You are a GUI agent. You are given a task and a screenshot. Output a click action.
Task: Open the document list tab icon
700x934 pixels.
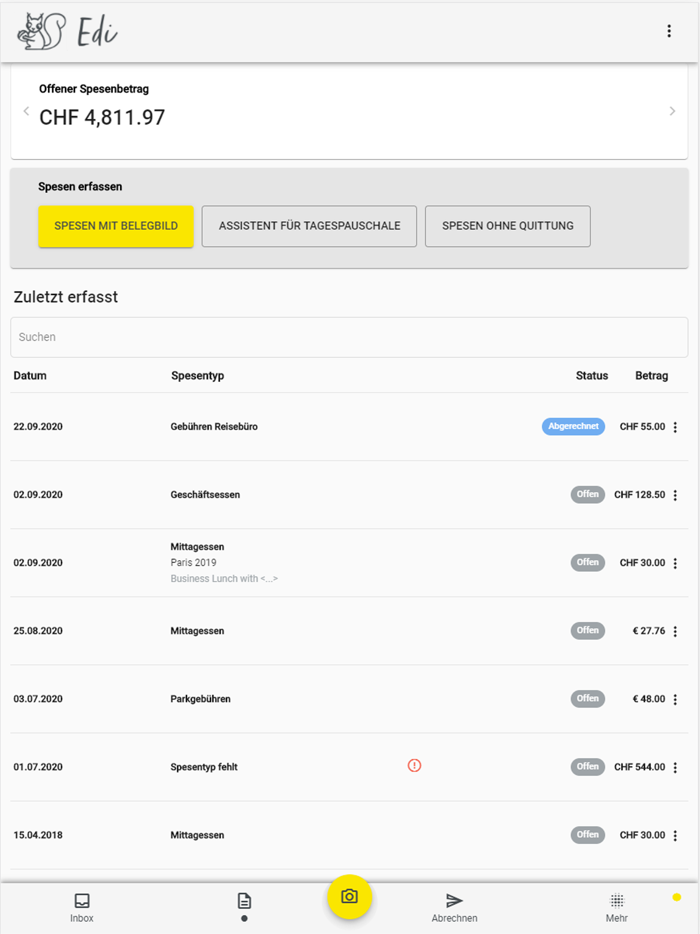pos(244,901)
